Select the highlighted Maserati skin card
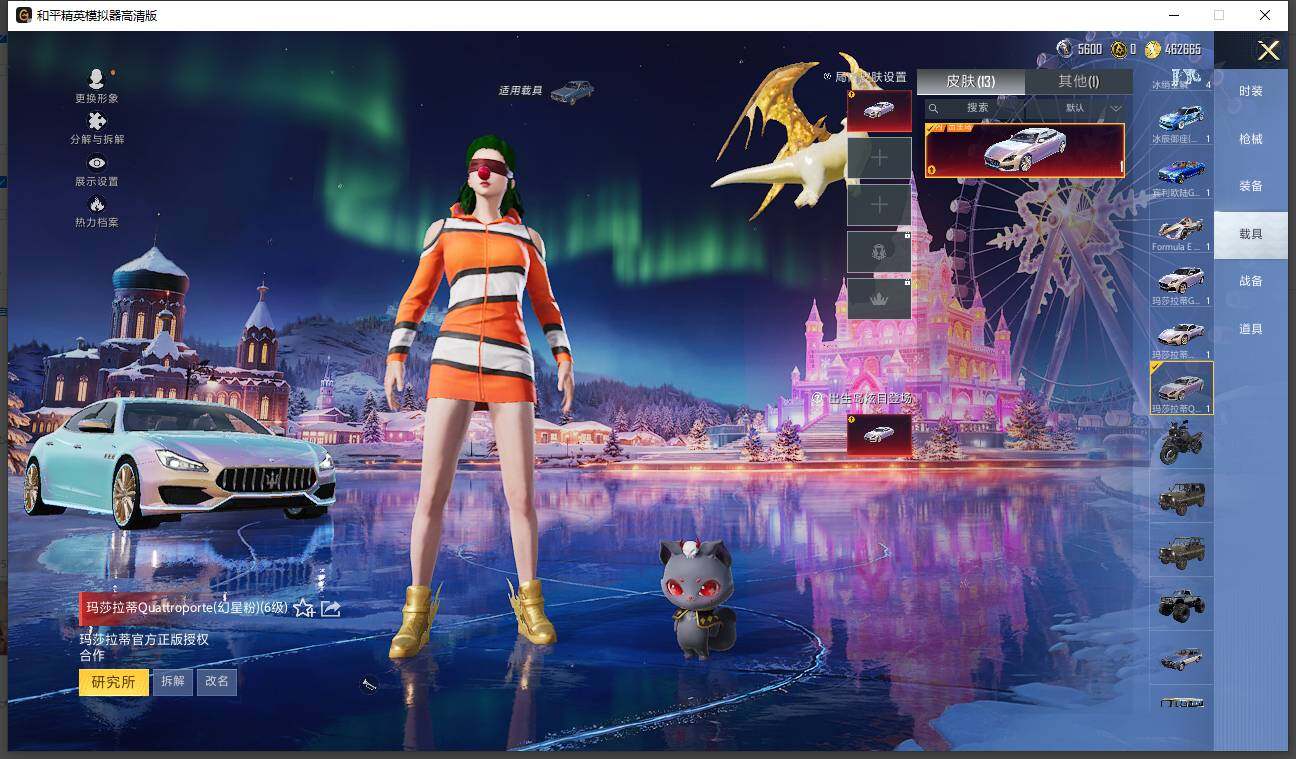This screenshot has height=759, width=1296. (x=1025, y=150)
